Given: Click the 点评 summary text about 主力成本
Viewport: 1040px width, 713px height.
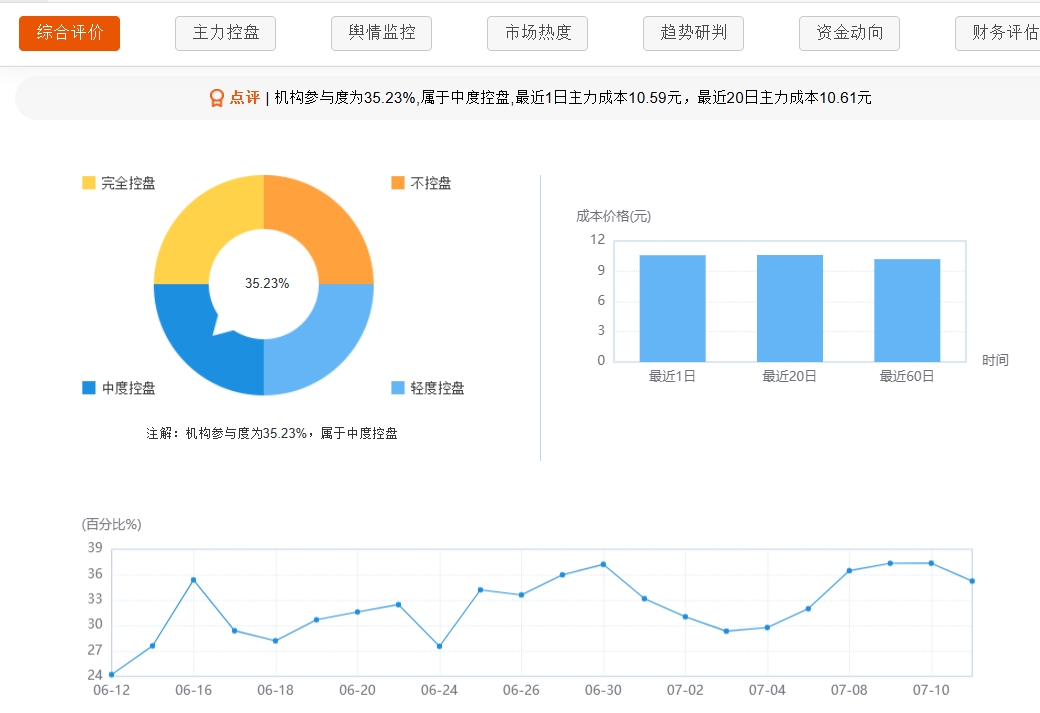Looking at the screenshot, I should [x=573, y=98].
